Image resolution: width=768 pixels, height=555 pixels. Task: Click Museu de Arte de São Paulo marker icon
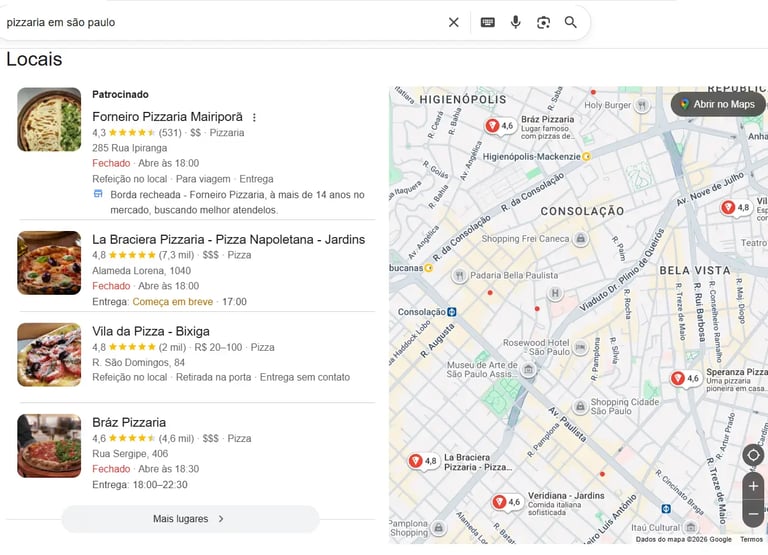pyautogui.click(x=528, y=369)
